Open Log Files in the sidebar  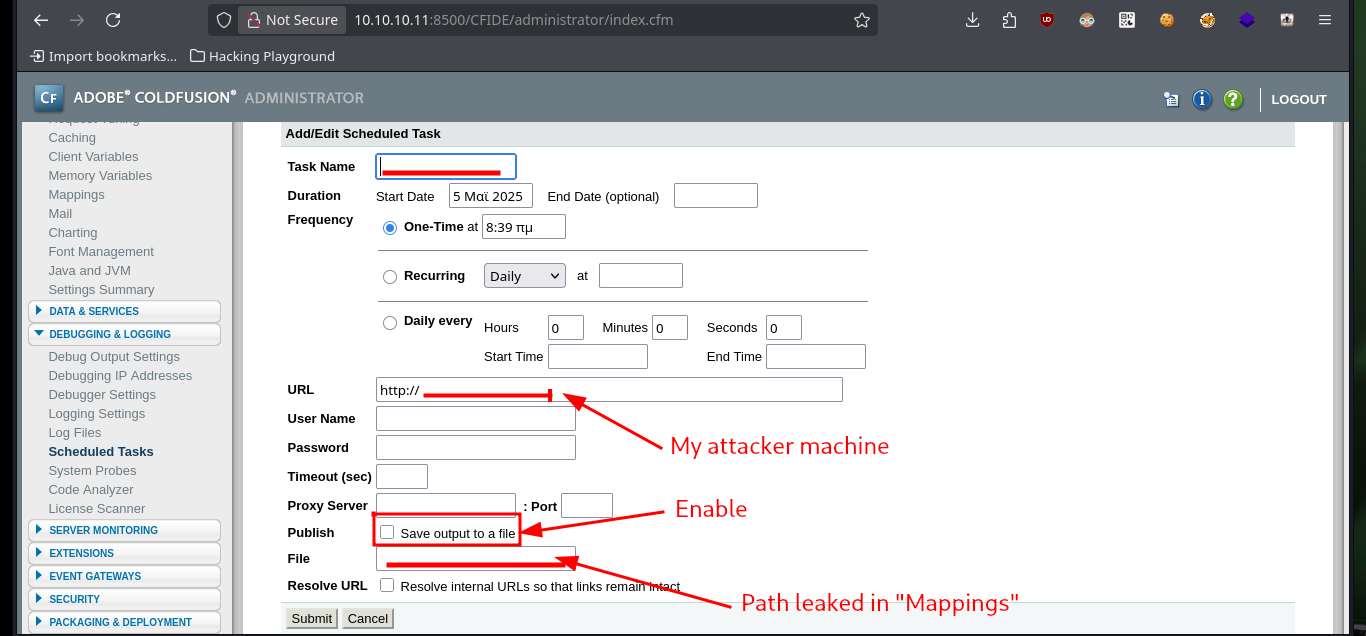(x=75, y=433)
